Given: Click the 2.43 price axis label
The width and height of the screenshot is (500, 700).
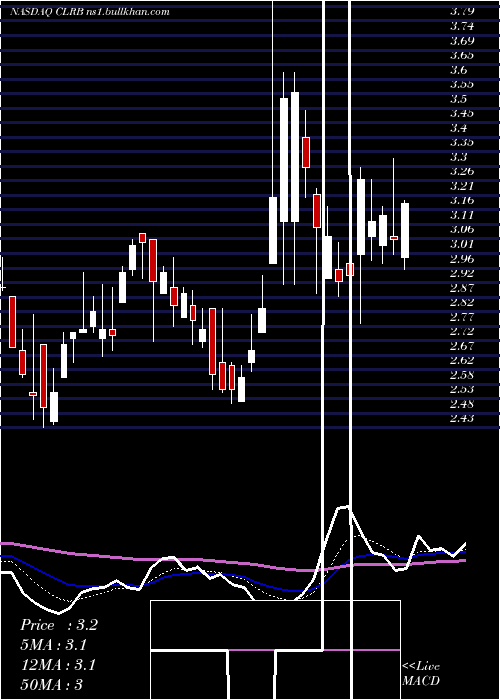Looking at the screenshot, I should pyautogui.click(x=462, y=418).
